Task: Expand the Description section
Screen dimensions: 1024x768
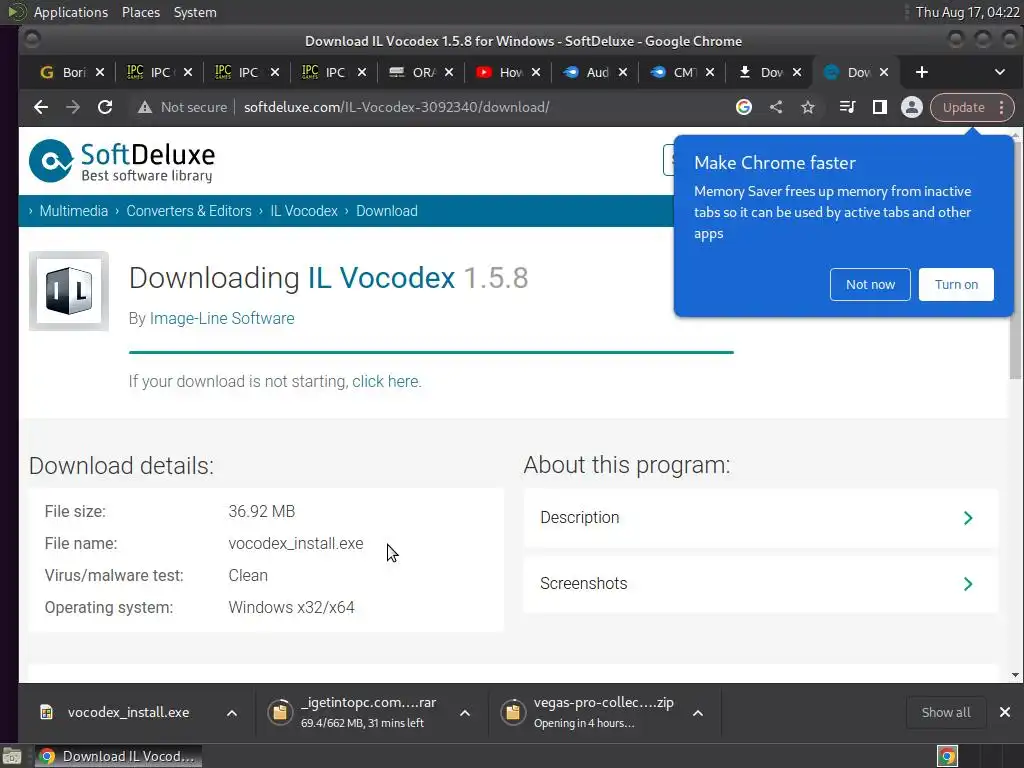Action: click(x=761, y=518)
